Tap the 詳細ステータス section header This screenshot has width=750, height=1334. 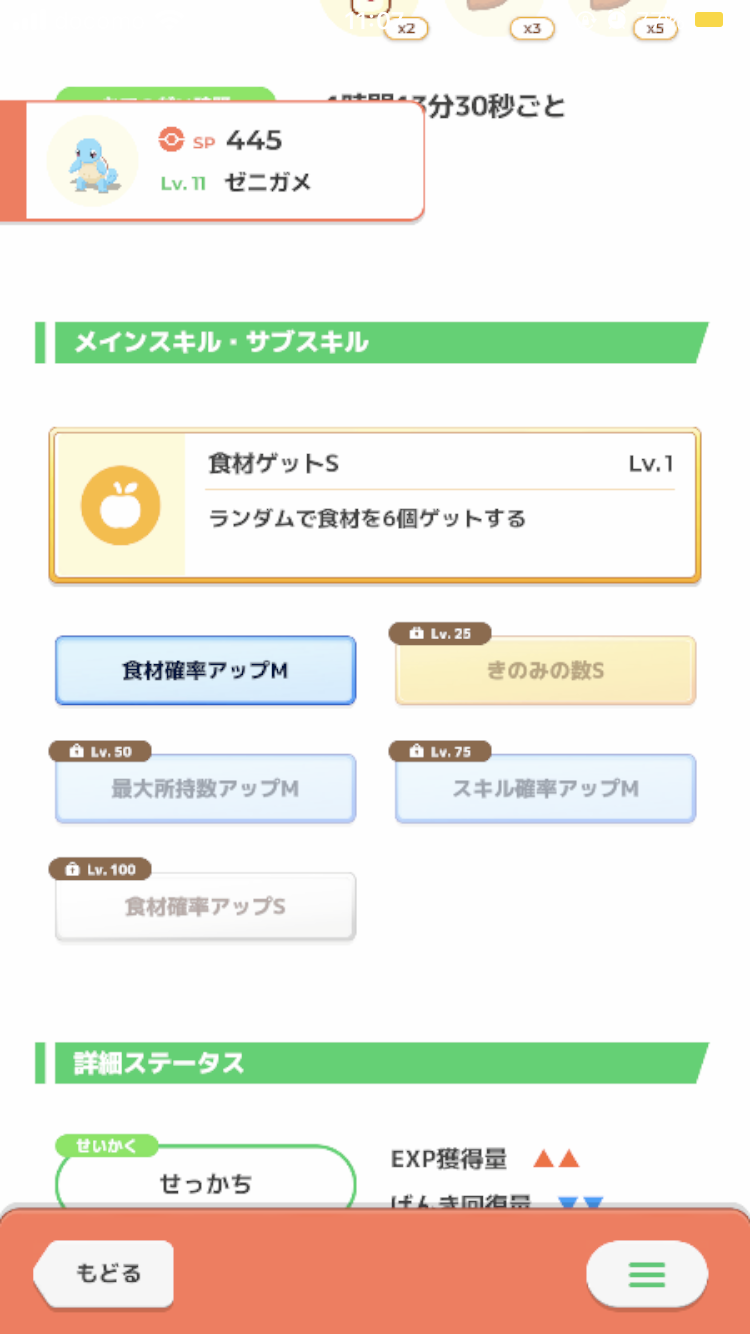tap(372, 1063)
